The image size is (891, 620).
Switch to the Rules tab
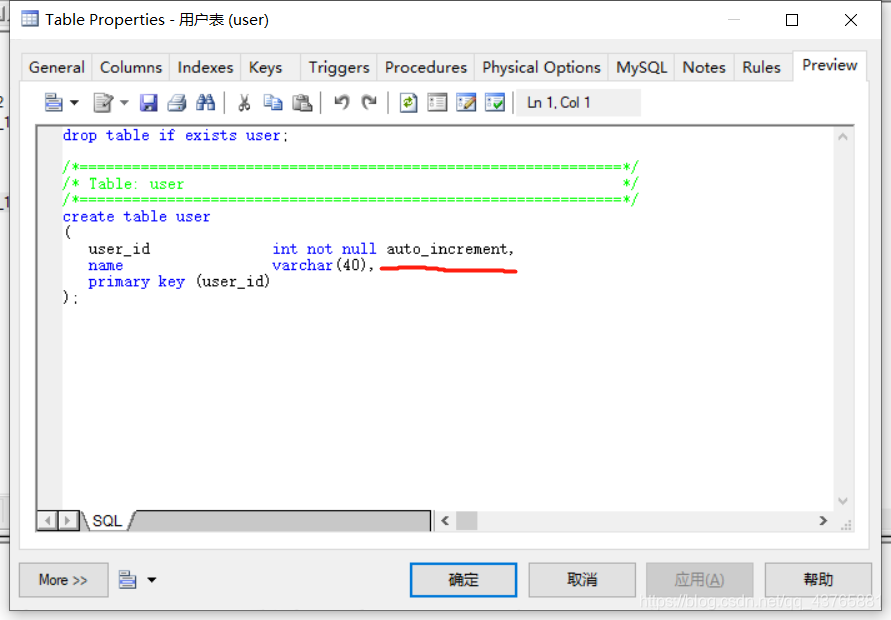click(x=761, y=68)
